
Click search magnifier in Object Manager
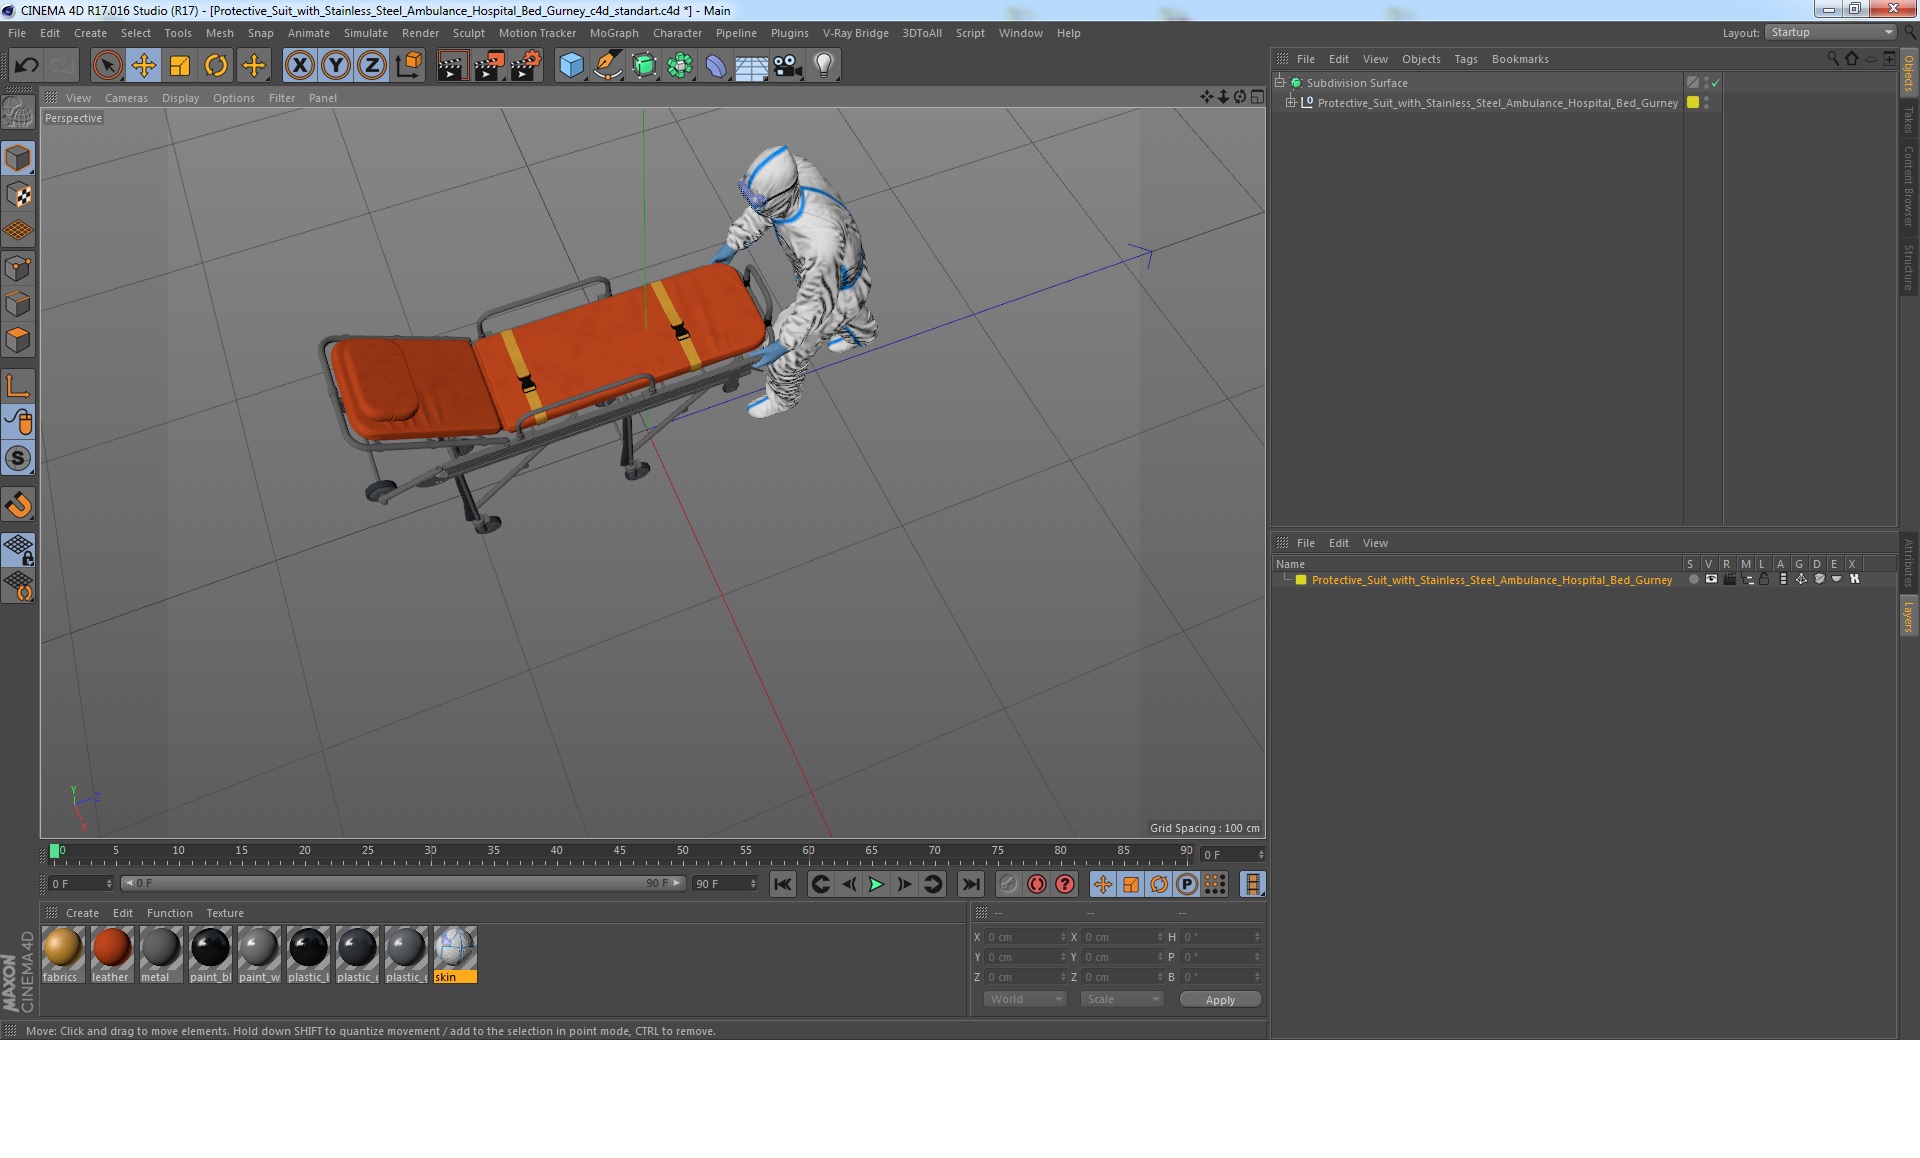pos(1833,59)
